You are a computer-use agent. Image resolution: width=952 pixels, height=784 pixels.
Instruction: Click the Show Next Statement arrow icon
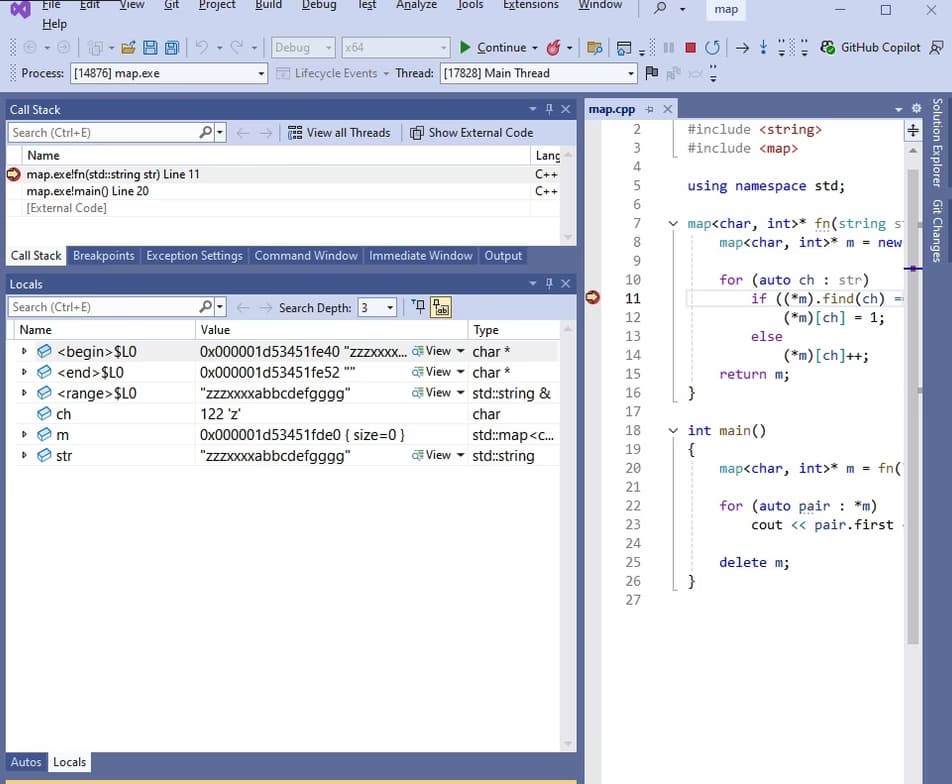[x=741, y=47]
